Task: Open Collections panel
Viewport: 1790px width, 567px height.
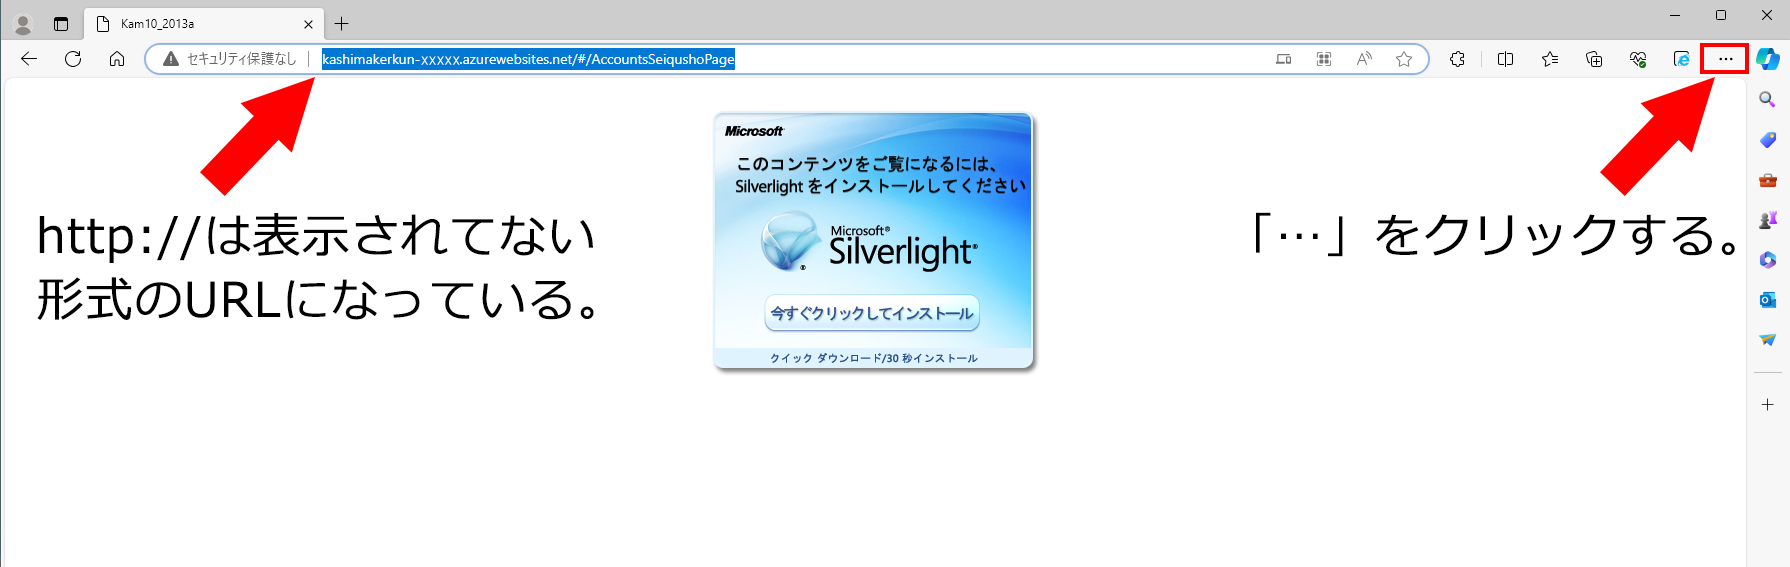Action: click(x=1594, y=59)
